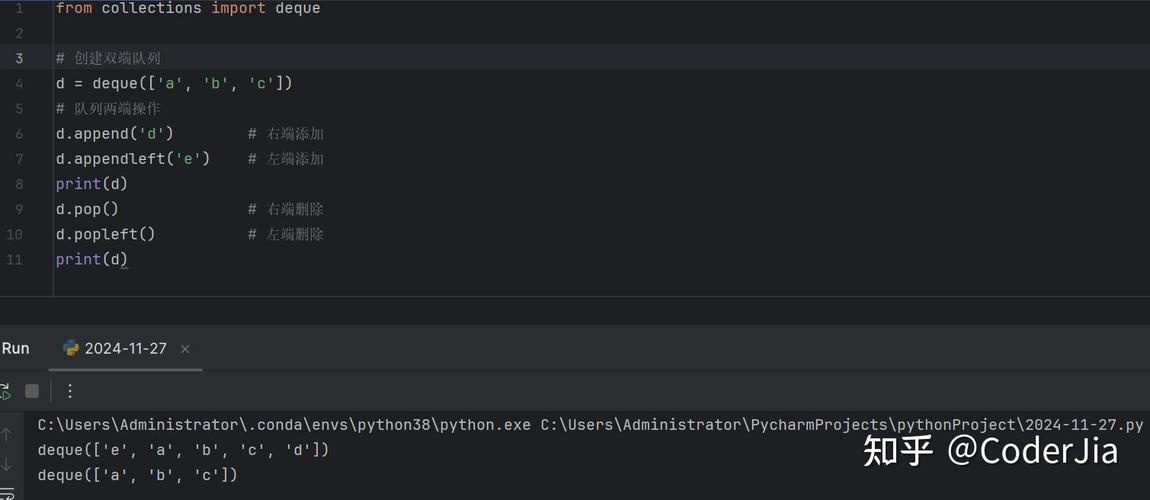The height and width of the screenshot is (500, 1150).
Task: Click the comment '# 左端添加'
Action: 285,159
